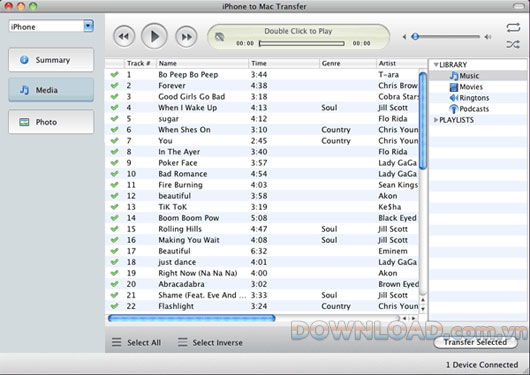This screenshot has width=530, height=375.
Task: Click the Music library note icon
Action: coord(454,76)
